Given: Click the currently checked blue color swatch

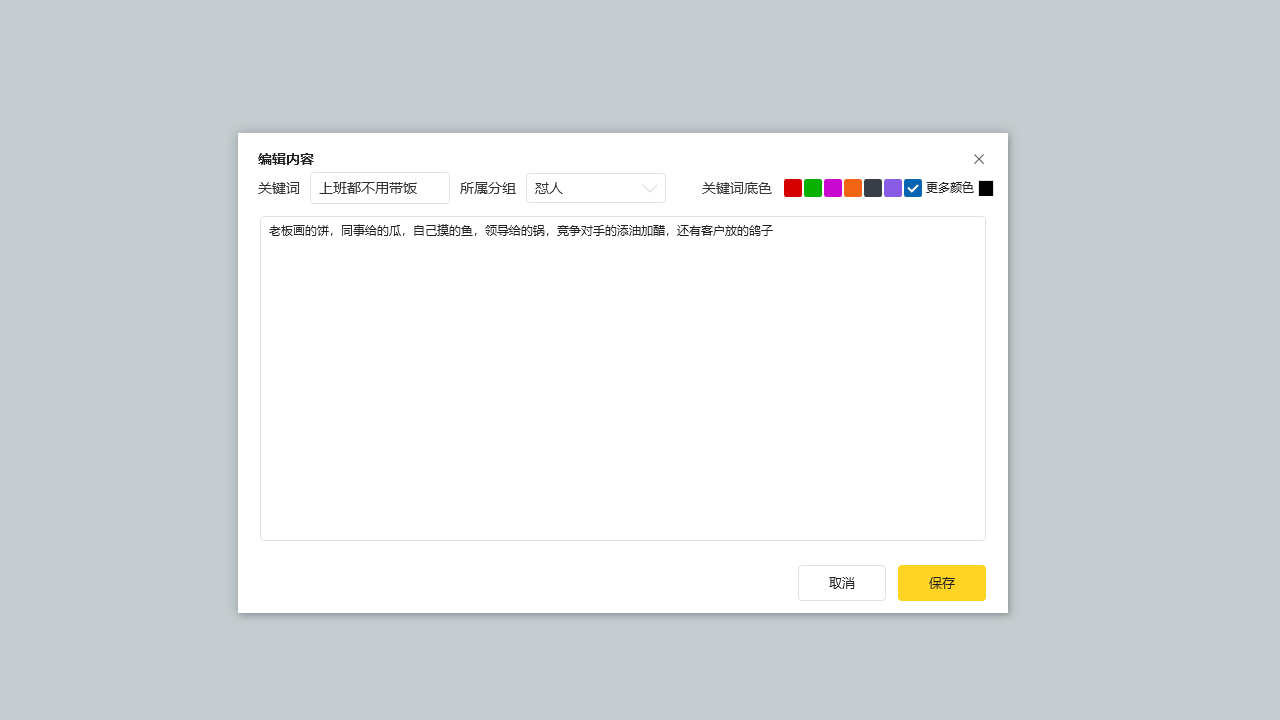Looking at the screenshot, I should (x=913, y=188).
